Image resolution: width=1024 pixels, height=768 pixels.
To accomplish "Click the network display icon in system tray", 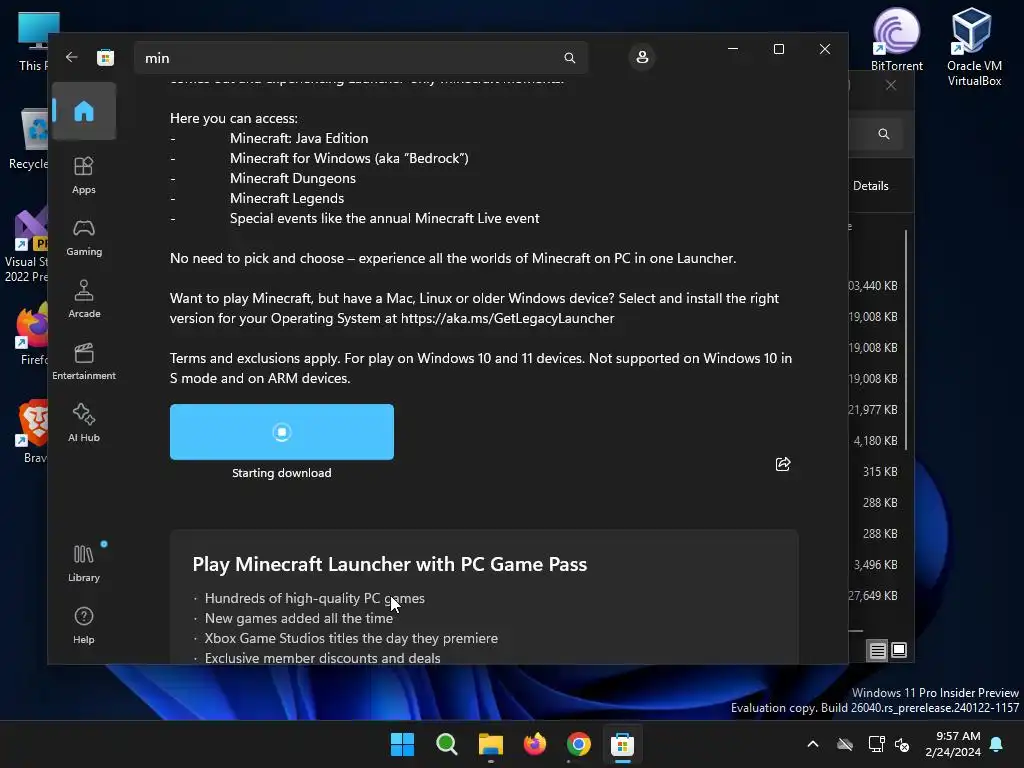I will click(x=876, y=744).
